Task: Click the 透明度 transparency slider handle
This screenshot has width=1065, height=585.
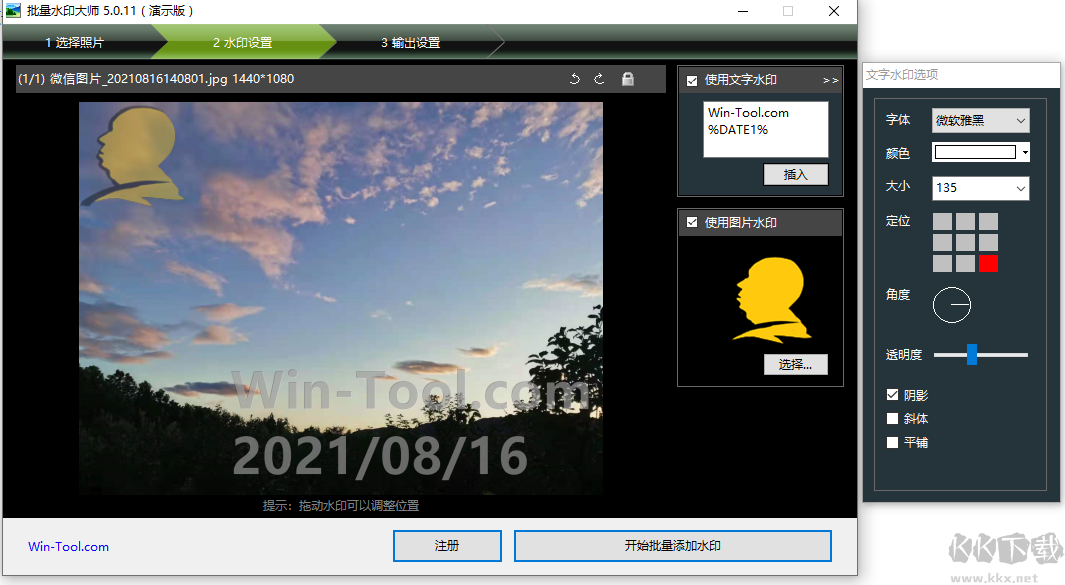Action: [971, 354]
